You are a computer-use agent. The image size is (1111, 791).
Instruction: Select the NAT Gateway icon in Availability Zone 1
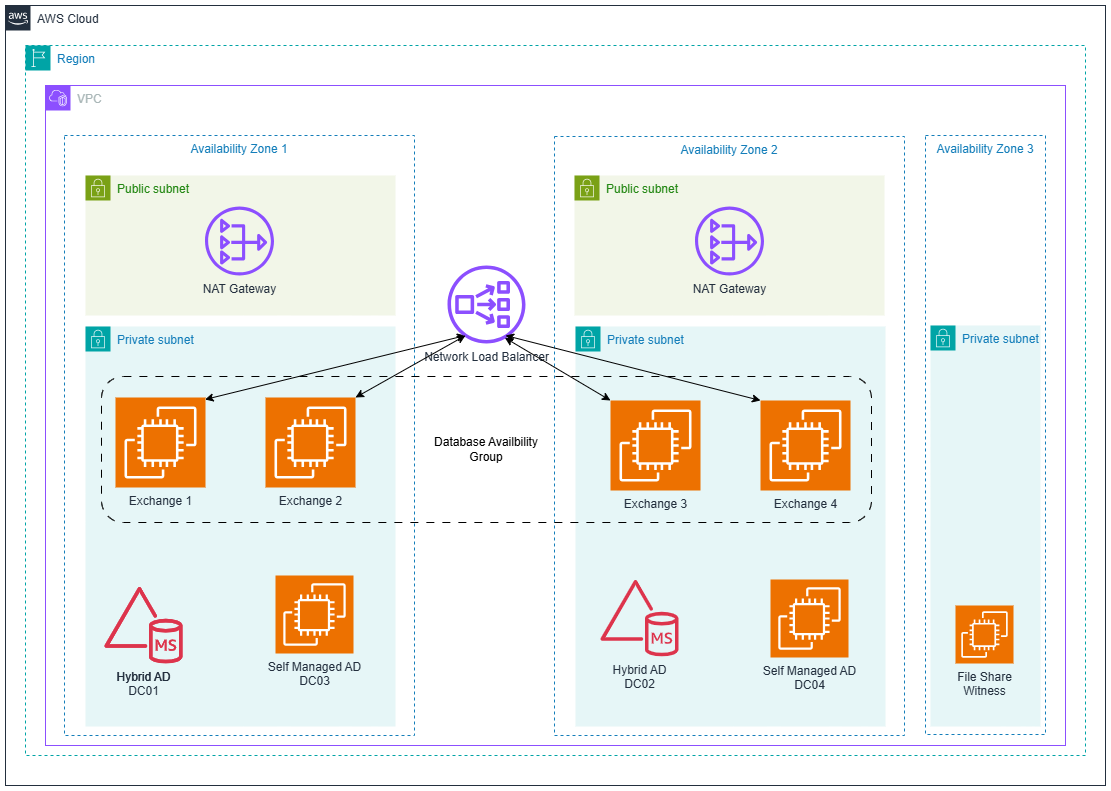pos(239,241)
